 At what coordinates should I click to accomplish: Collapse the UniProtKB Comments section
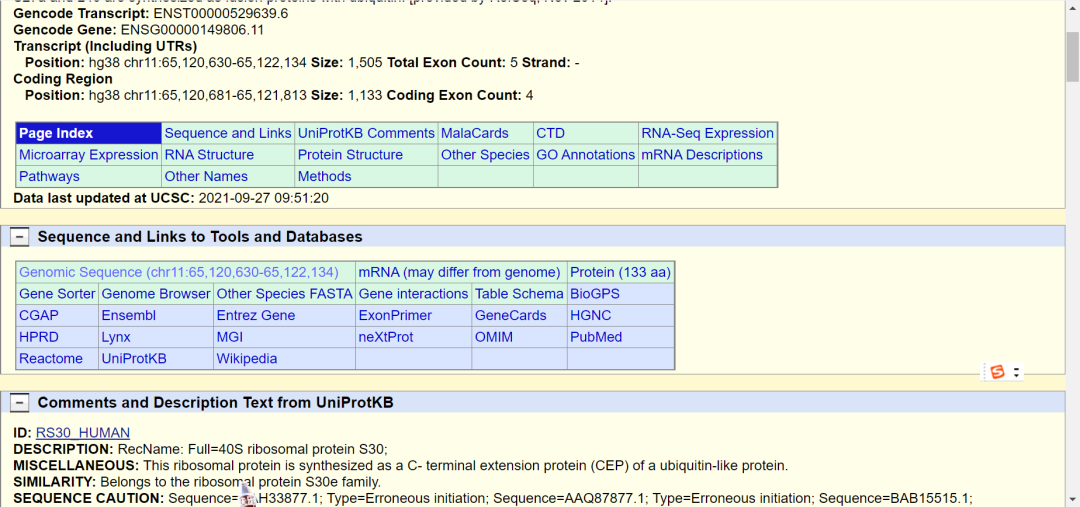pos(21,403)
